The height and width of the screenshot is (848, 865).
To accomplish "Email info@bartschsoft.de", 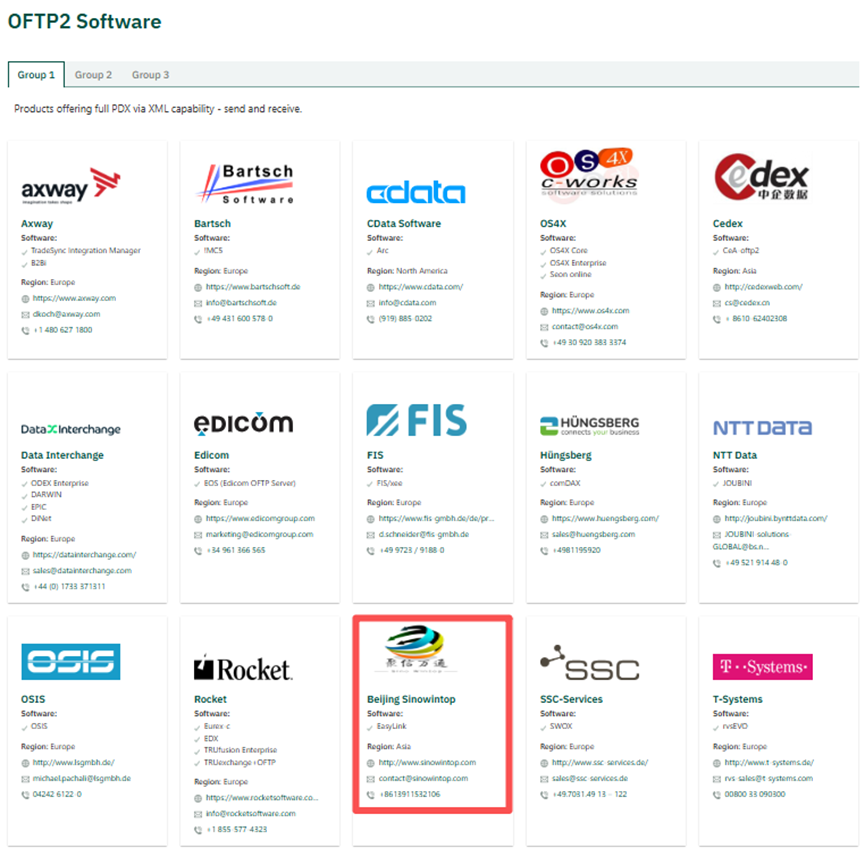I will tap(241, 302).
